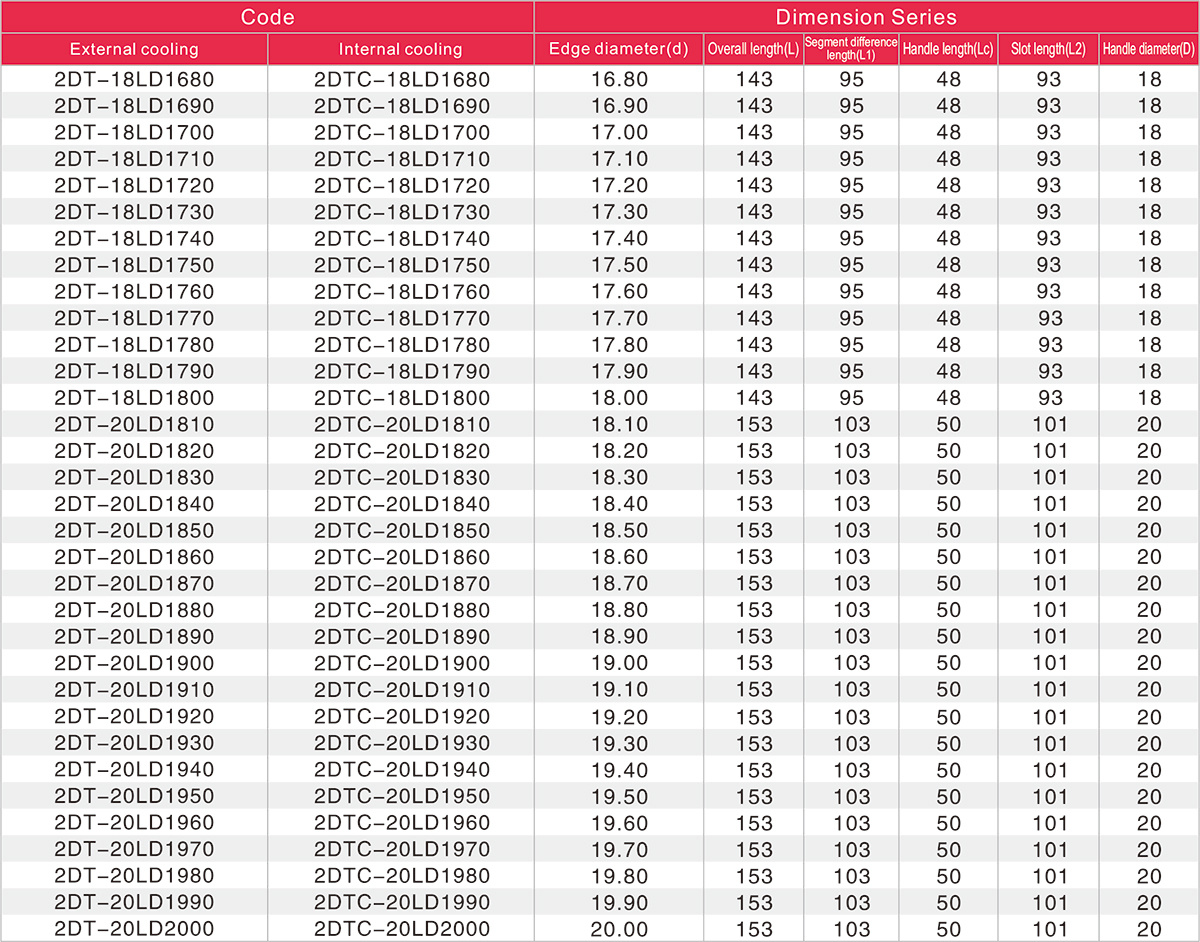
Task: Click edge diameter value 18.60
Action: click(619, 556)
